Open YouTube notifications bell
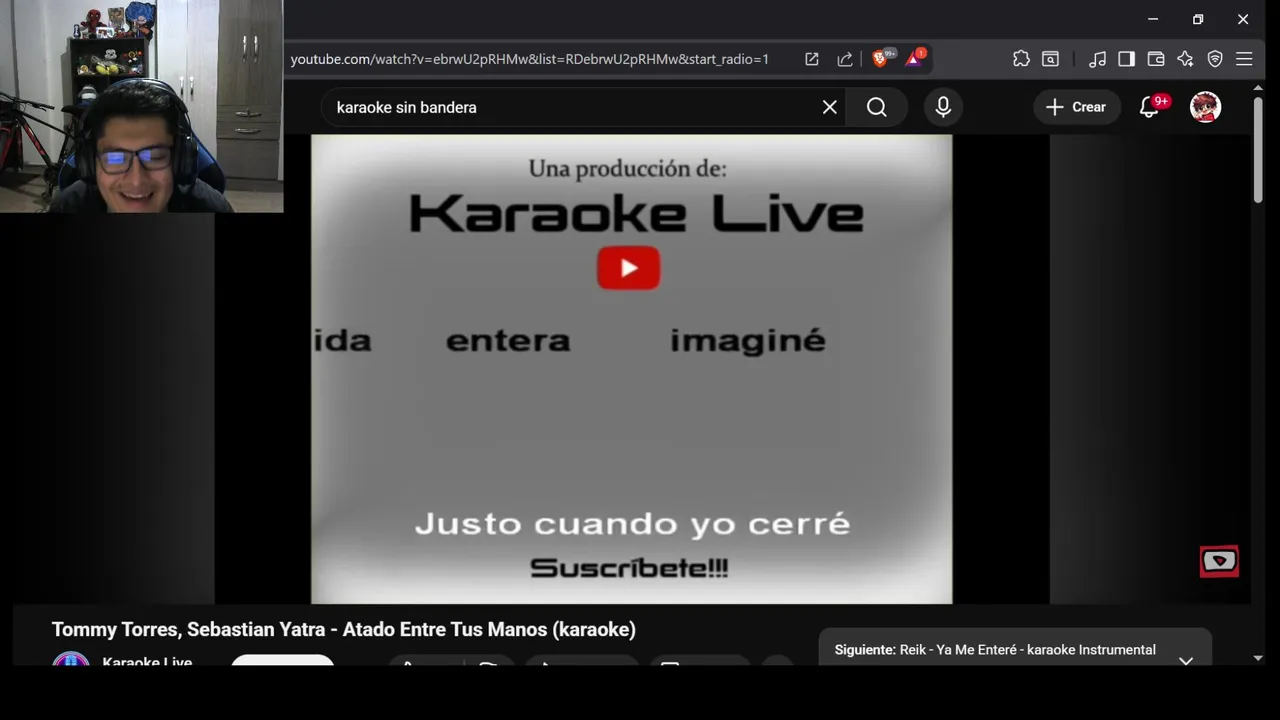 pos(1150,107)
